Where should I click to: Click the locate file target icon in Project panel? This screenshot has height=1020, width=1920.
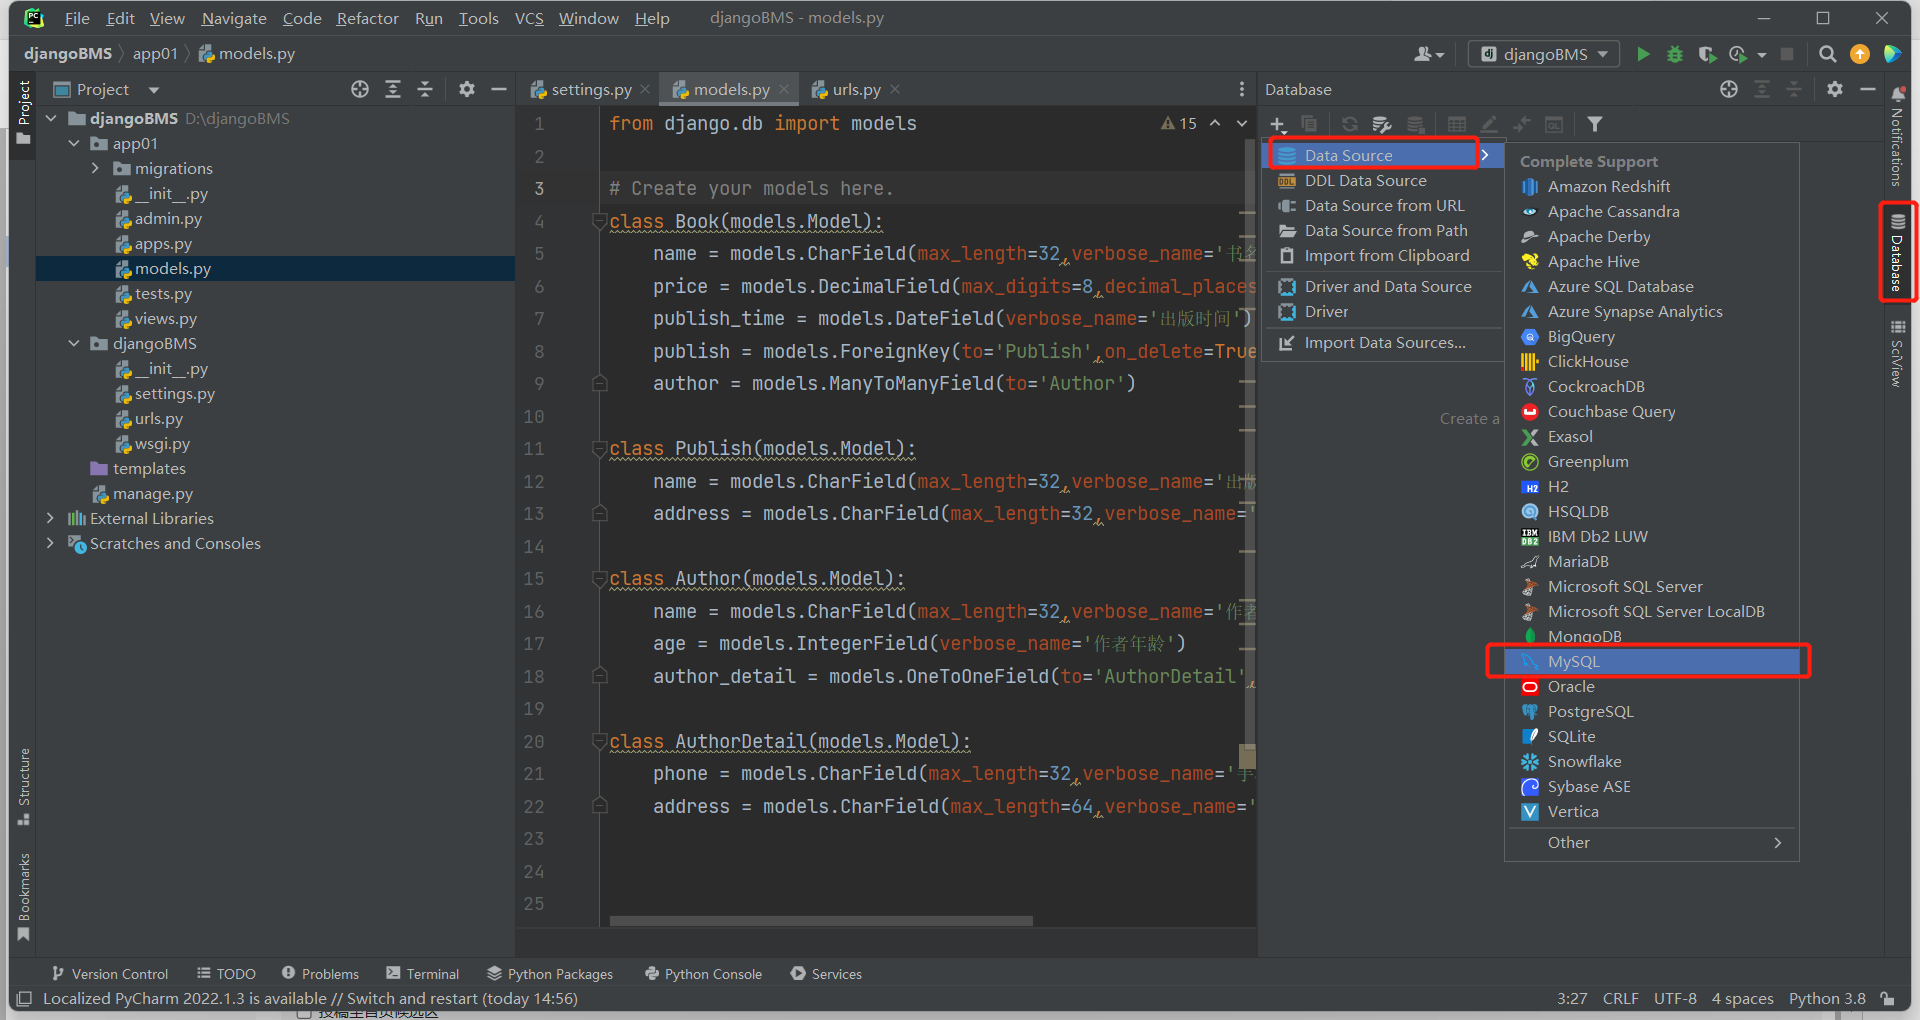pyautogui.click(x=360, y=89)
